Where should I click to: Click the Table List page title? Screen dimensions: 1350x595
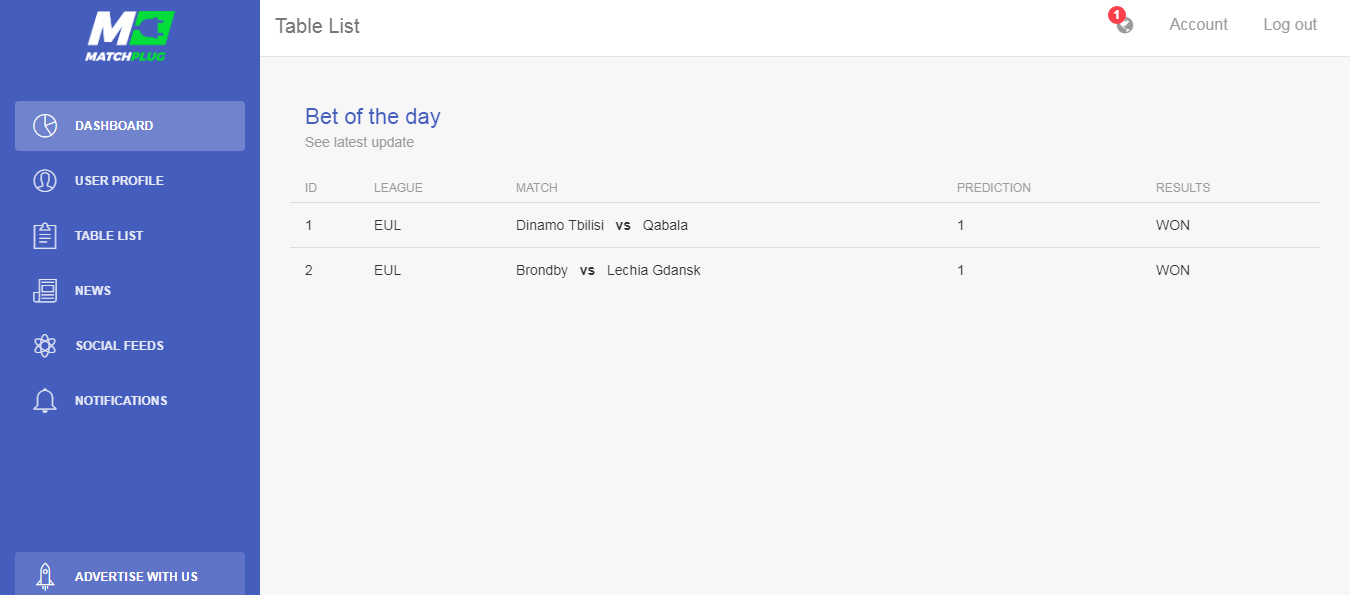coord(317,26)
